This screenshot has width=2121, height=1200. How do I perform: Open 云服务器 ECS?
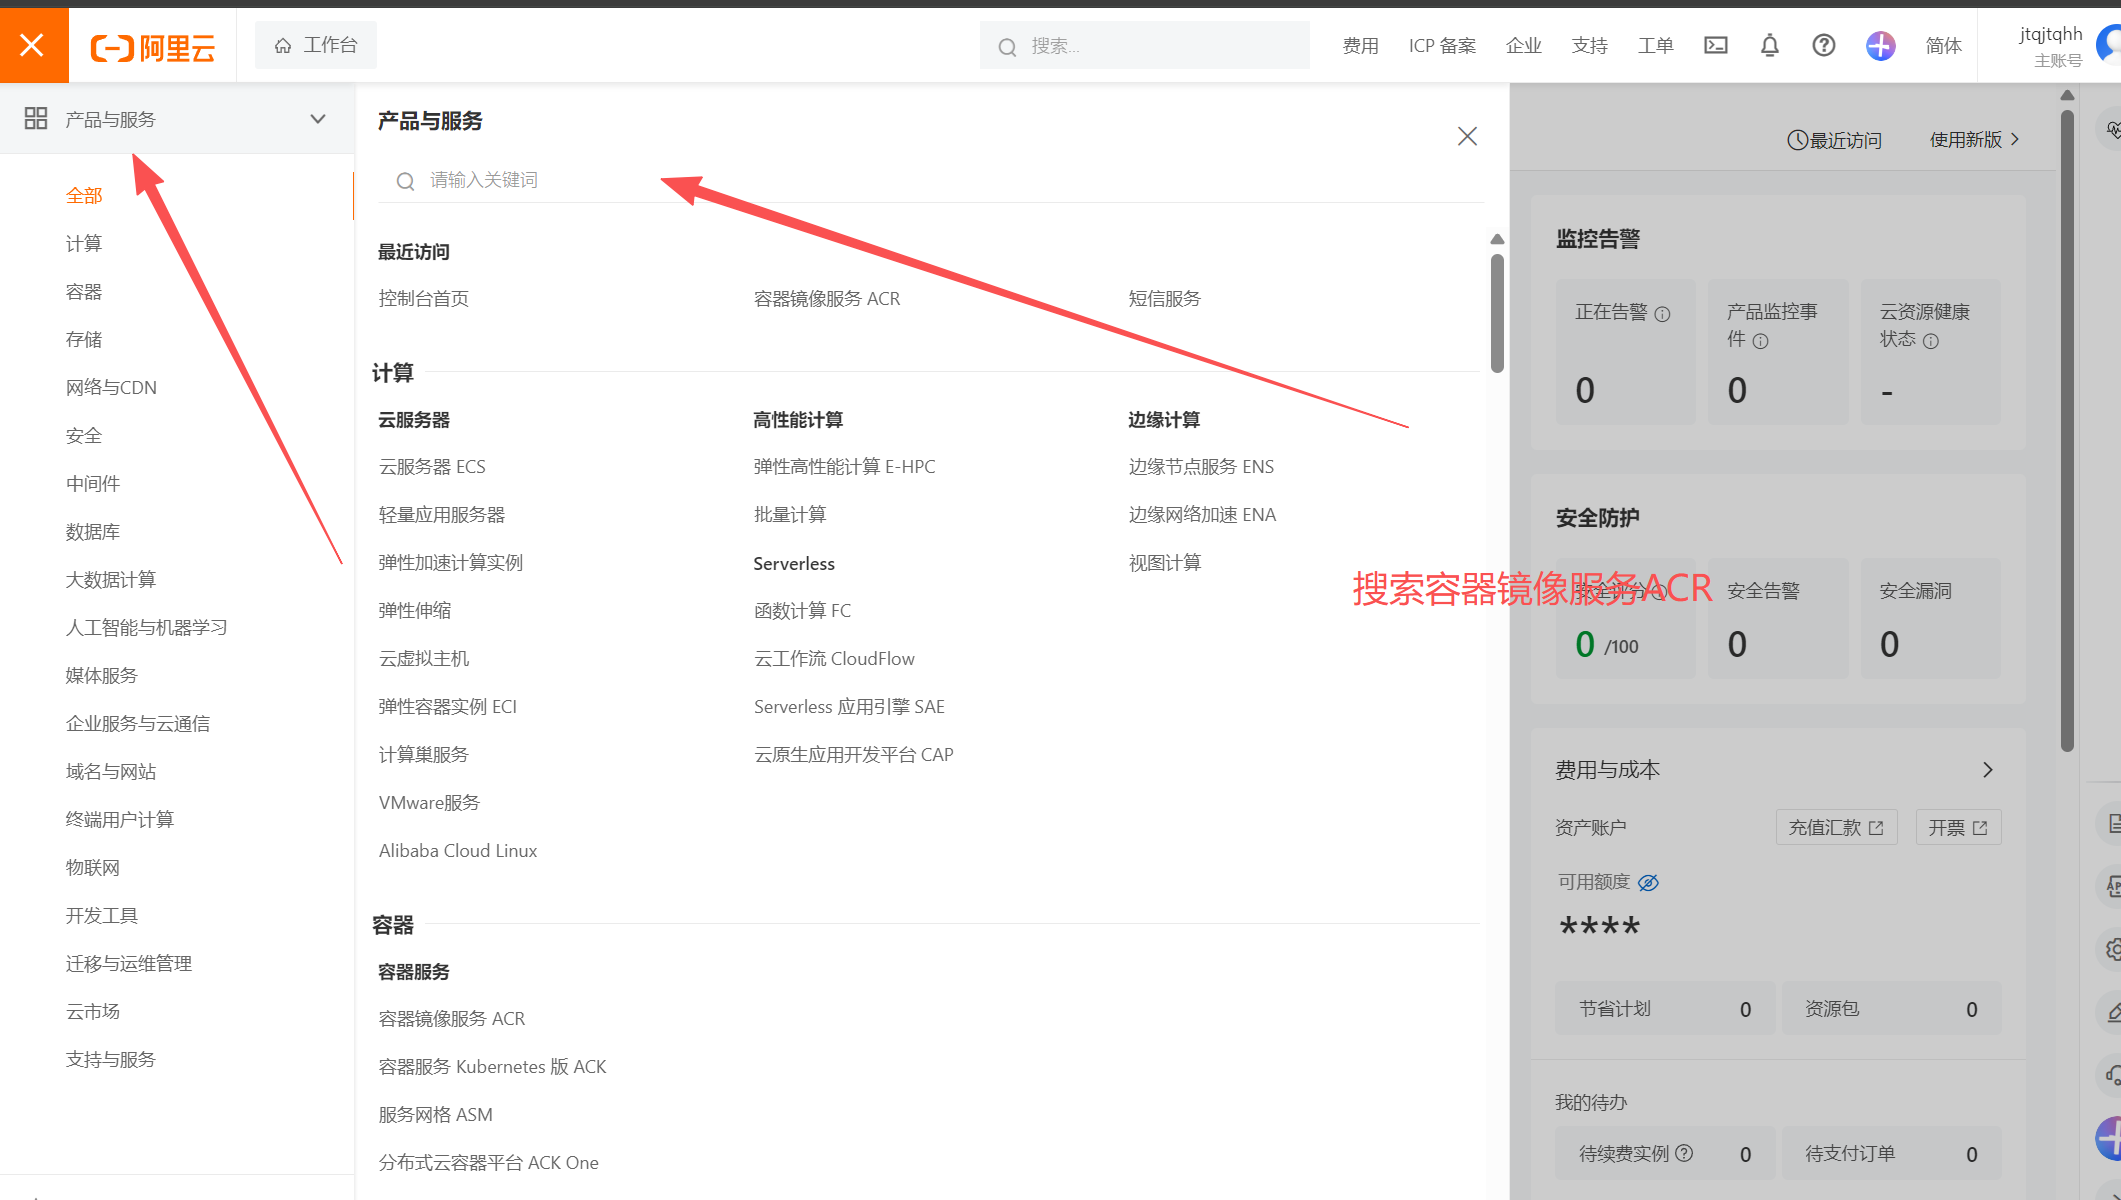[x=432, y=467]
